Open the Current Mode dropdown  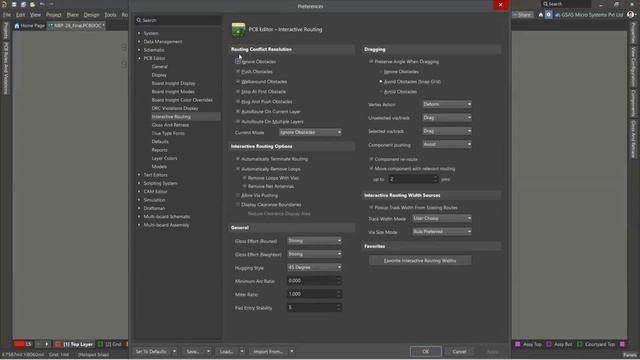[x=310, y=132]
